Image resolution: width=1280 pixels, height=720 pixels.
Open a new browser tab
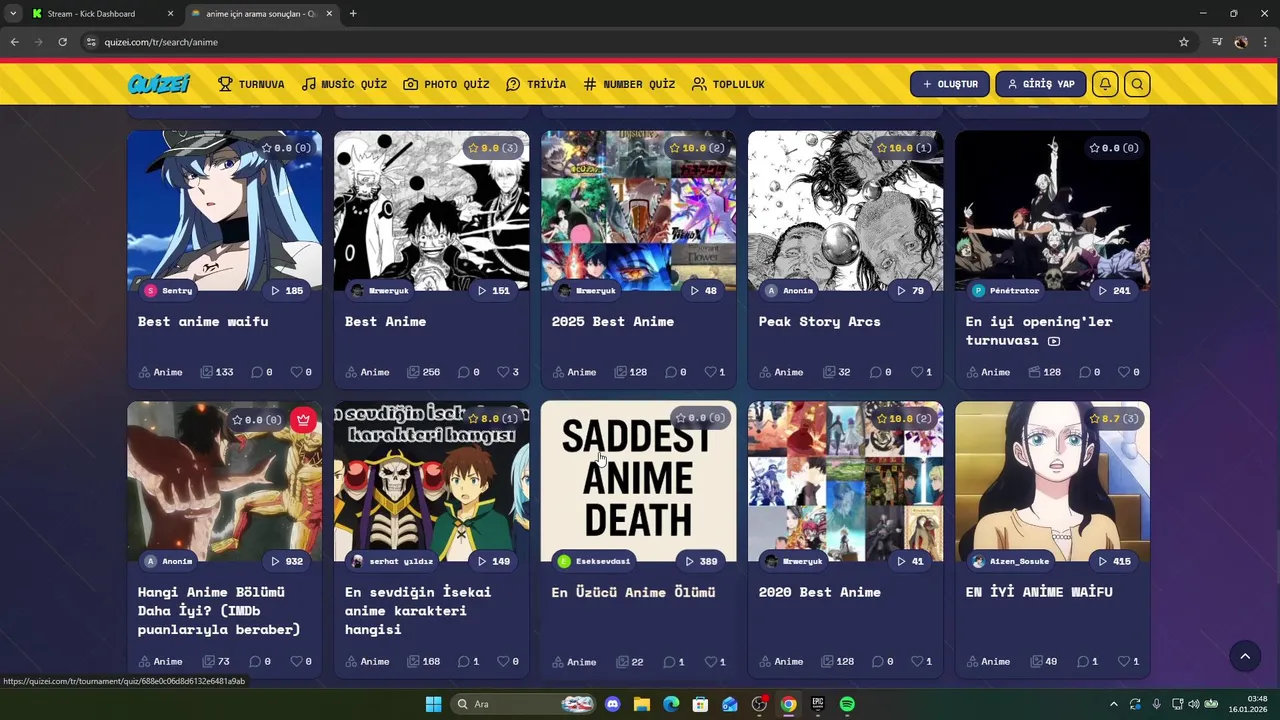[x=353, y=14]
